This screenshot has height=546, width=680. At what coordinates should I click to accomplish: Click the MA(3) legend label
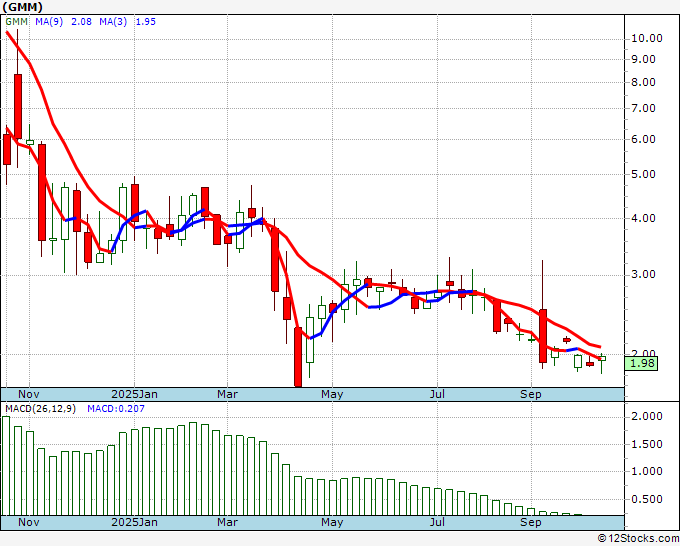pos(113,22)
